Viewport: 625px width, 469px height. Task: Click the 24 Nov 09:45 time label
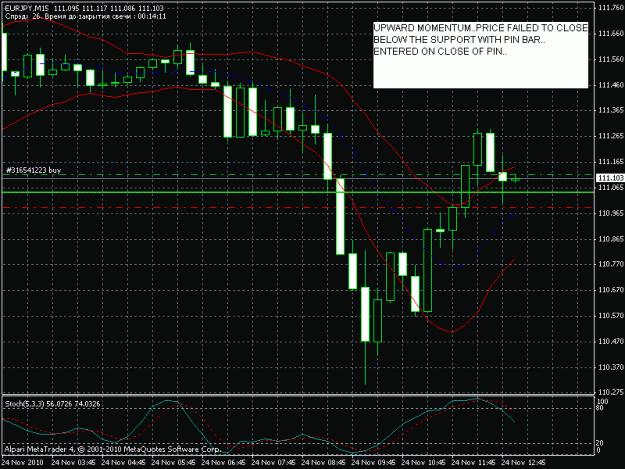(x=373, y=463)
